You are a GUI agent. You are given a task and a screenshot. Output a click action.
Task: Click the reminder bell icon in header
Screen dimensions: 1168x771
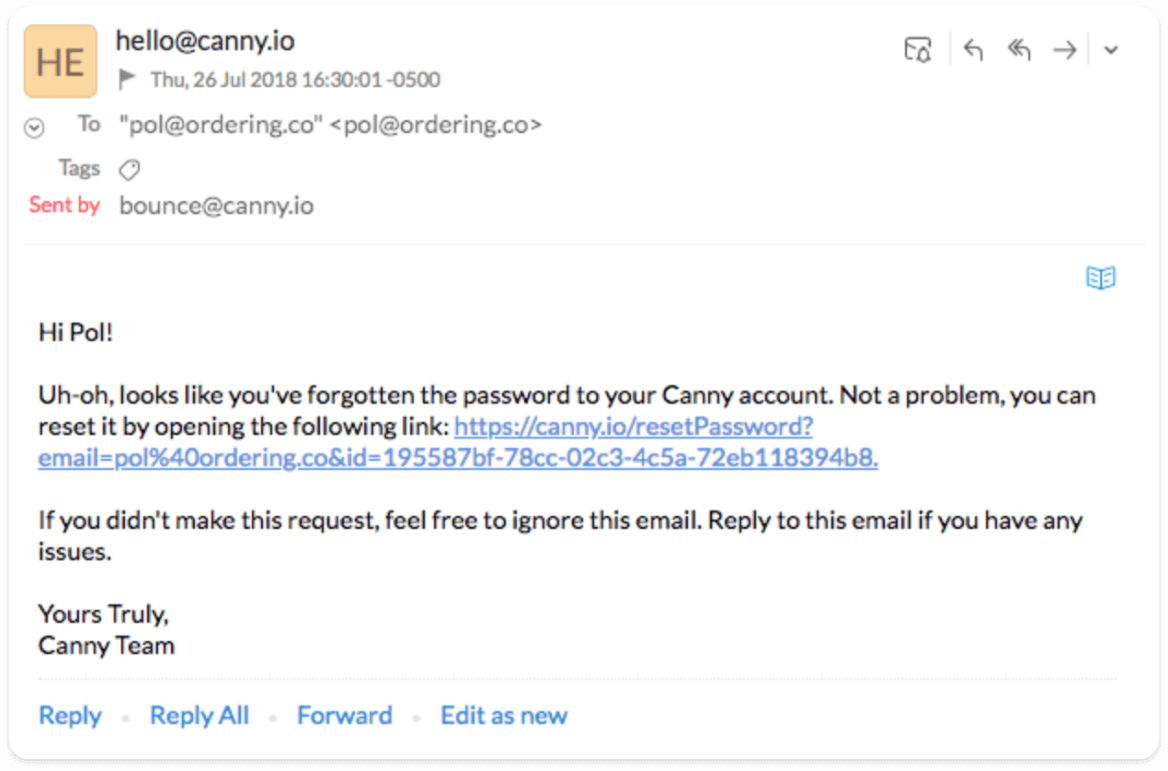click(x=918, y=50)
